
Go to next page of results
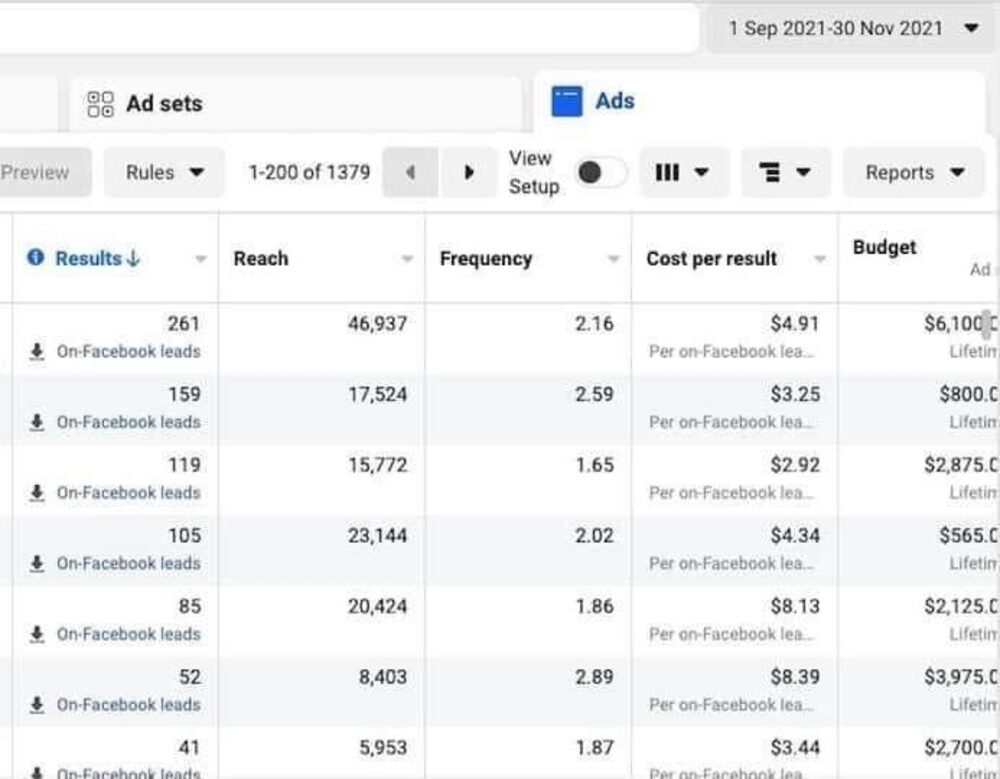[x=468, y=172]
